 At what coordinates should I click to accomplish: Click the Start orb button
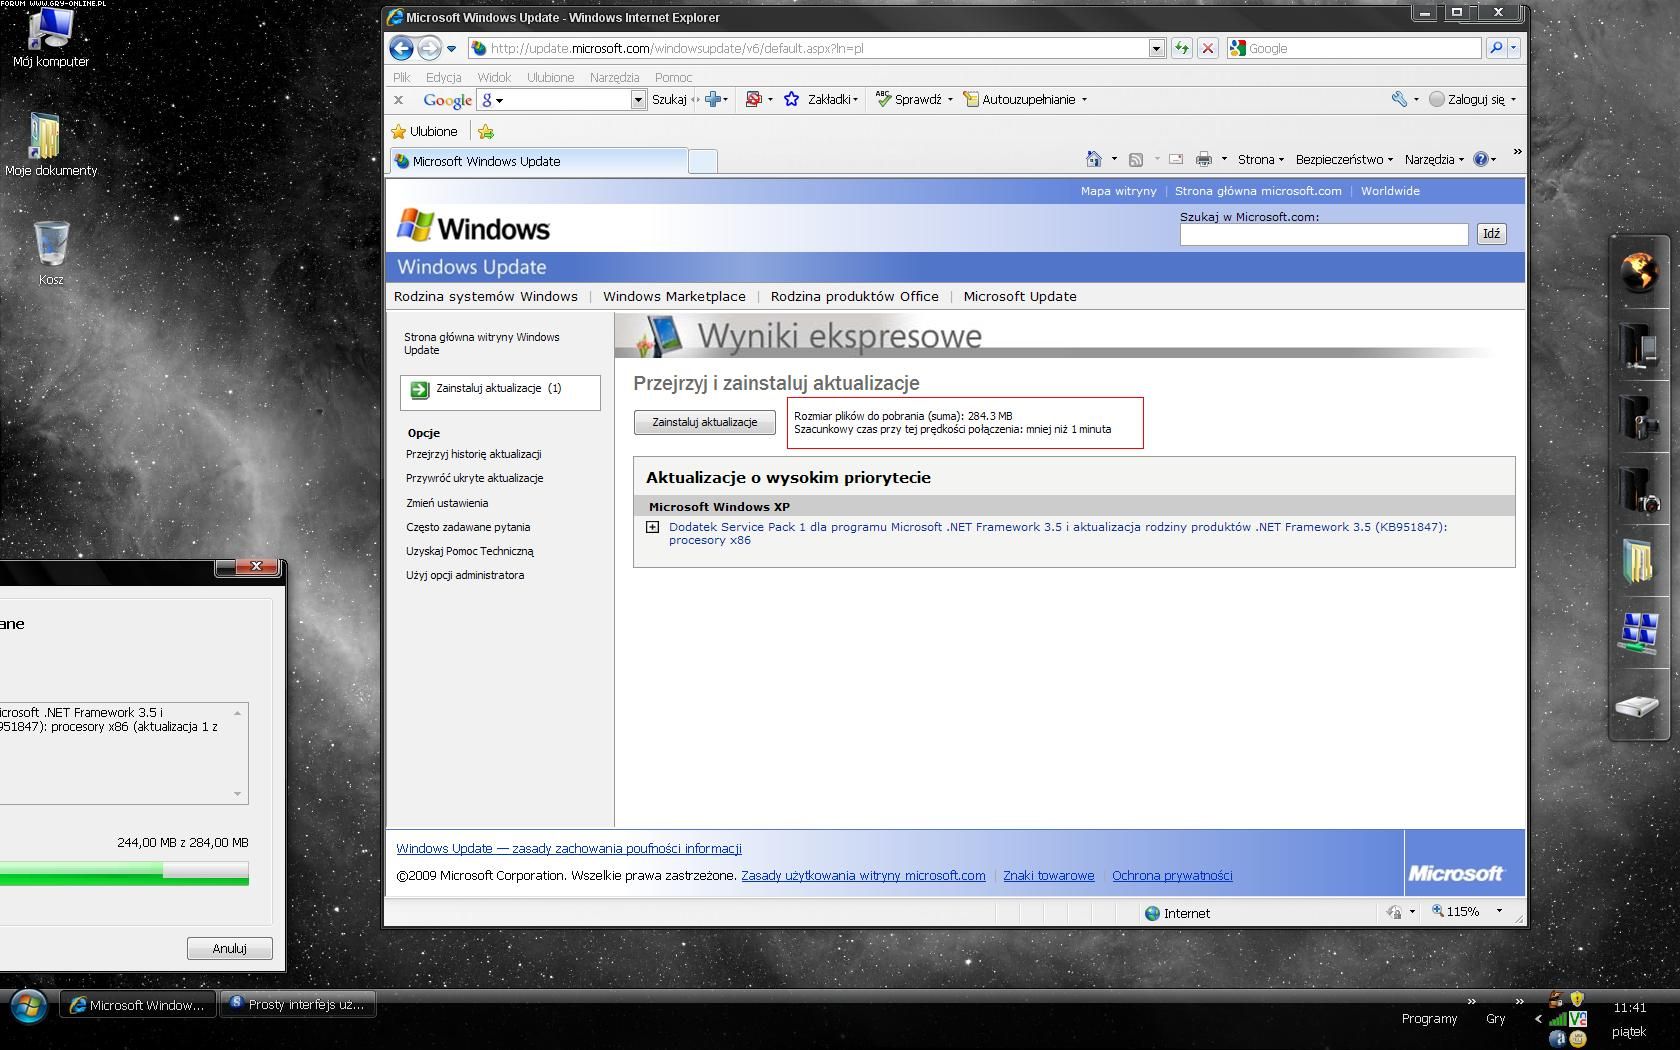coord(28,1006)
